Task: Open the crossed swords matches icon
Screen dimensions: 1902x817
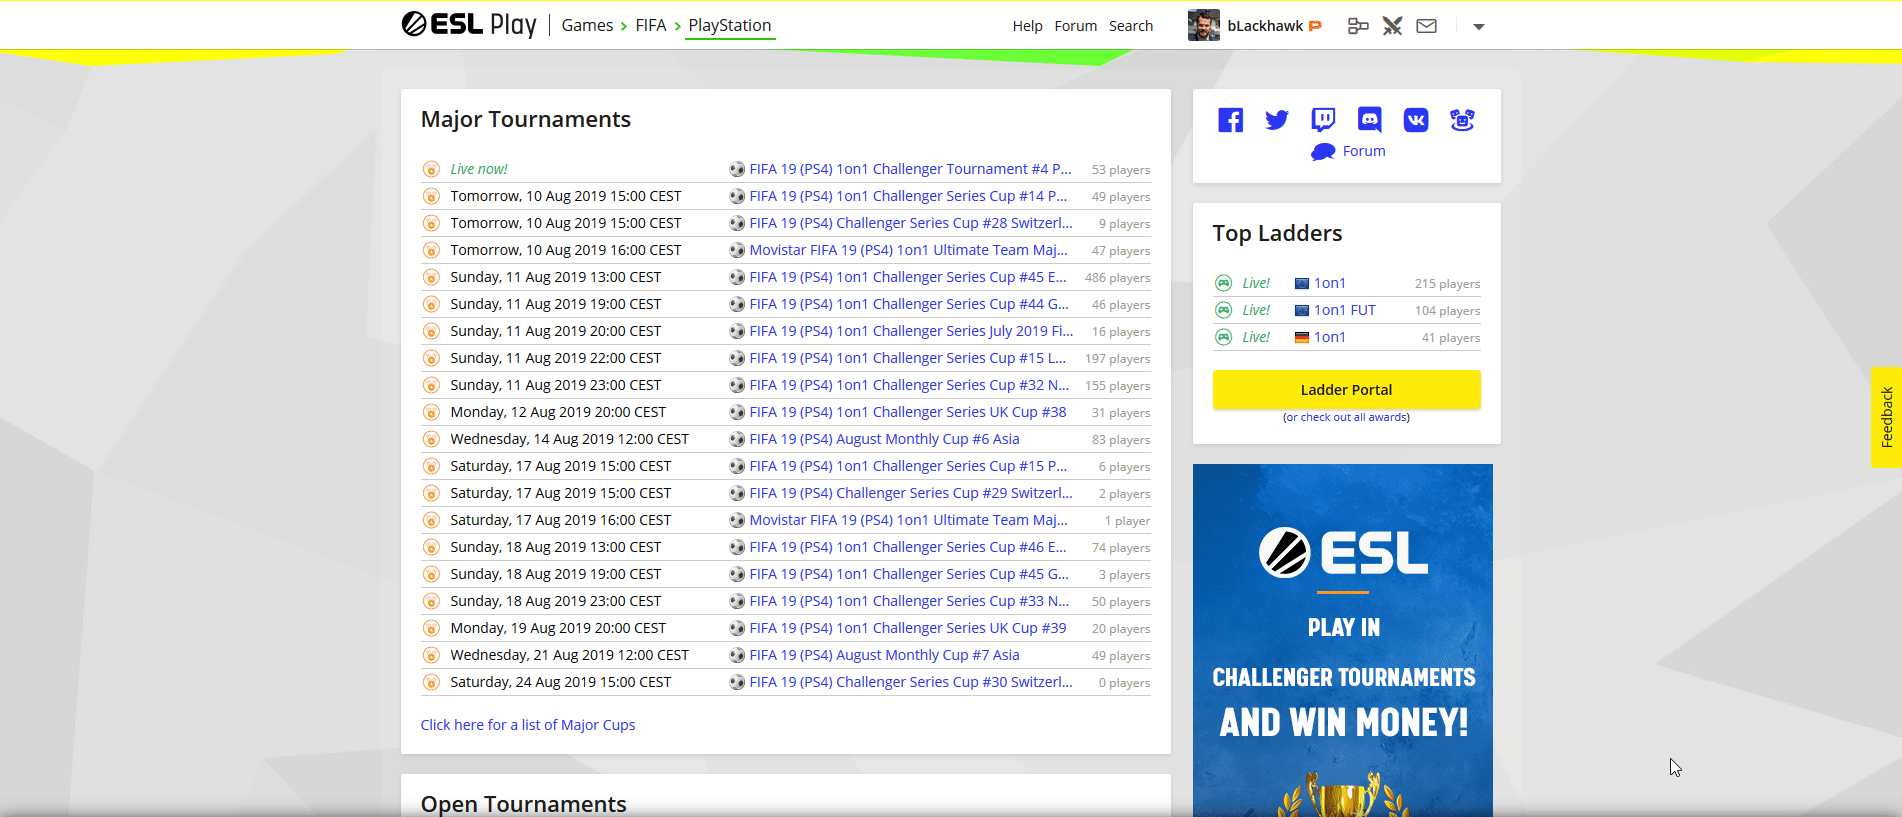Action: click(1392, 26)
